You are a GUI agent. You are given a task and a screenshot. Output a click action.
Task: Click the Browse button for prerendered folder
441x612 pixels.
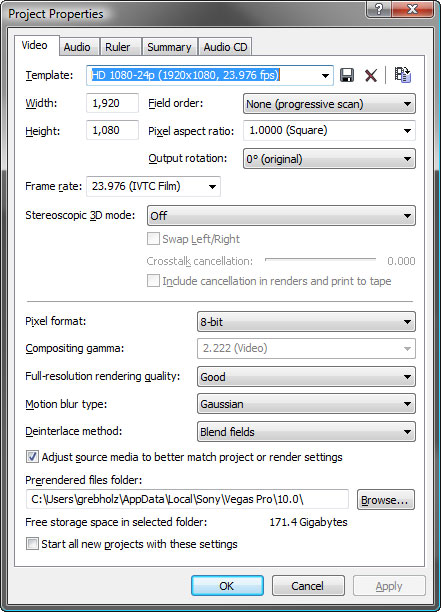click(386, 500)
